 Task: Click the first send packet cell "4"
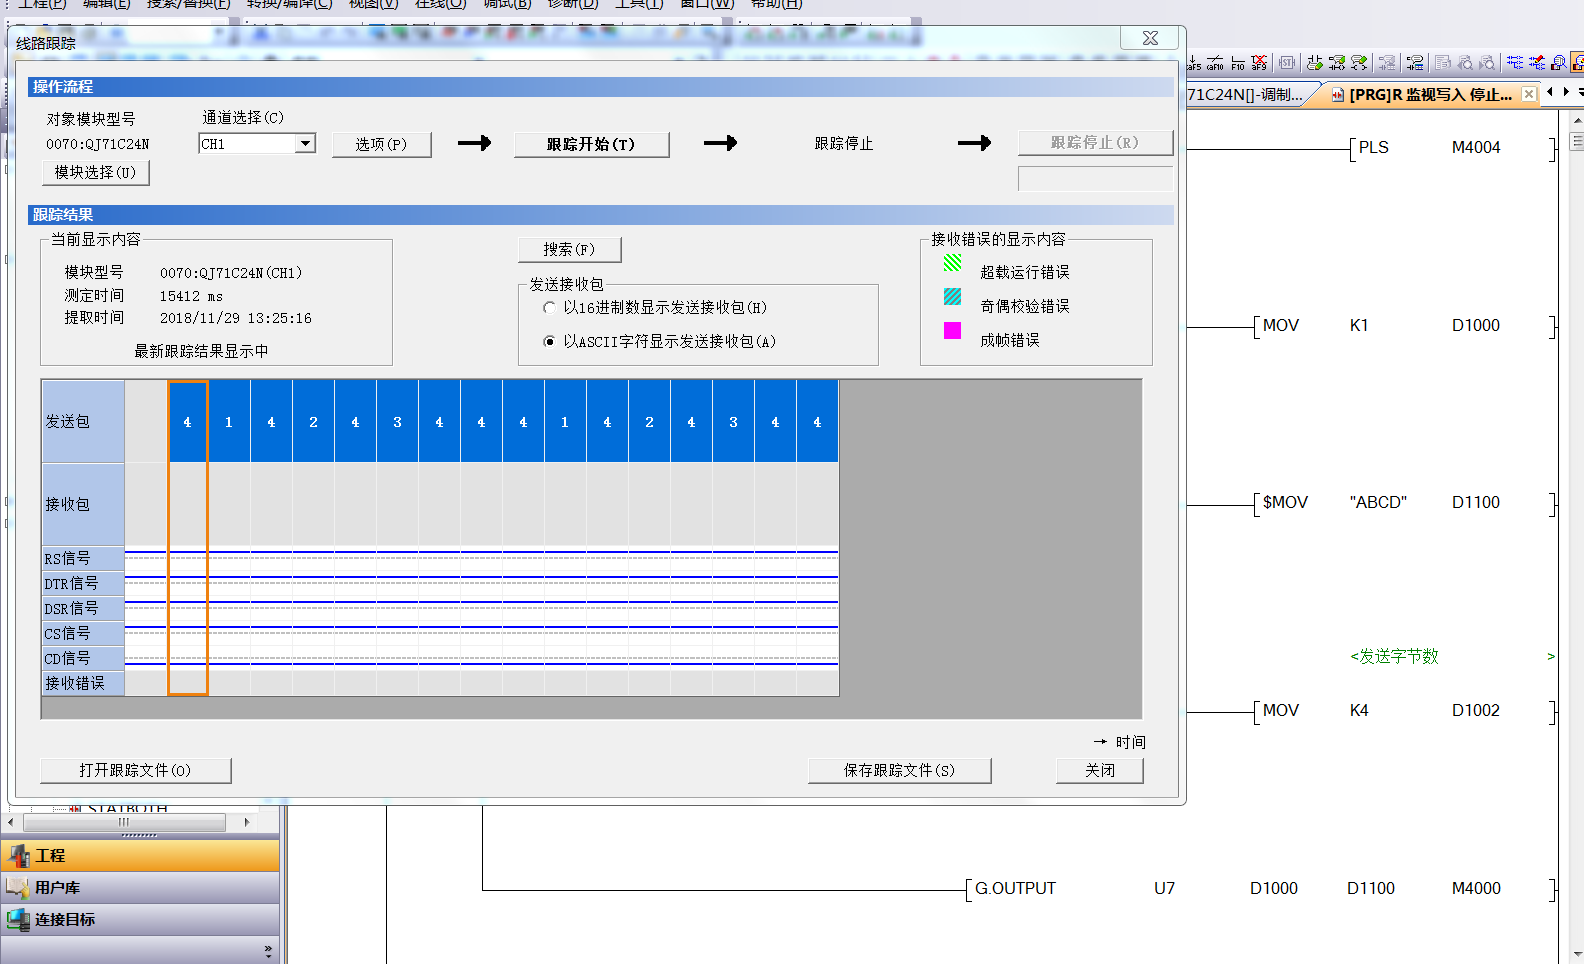click(x=187, y=422)
